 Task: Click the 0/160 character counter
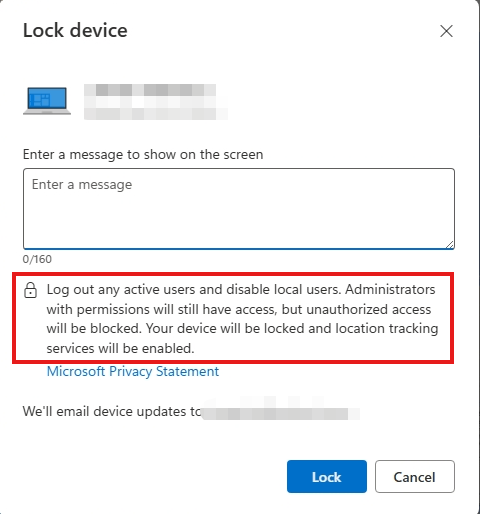point(37,259)
